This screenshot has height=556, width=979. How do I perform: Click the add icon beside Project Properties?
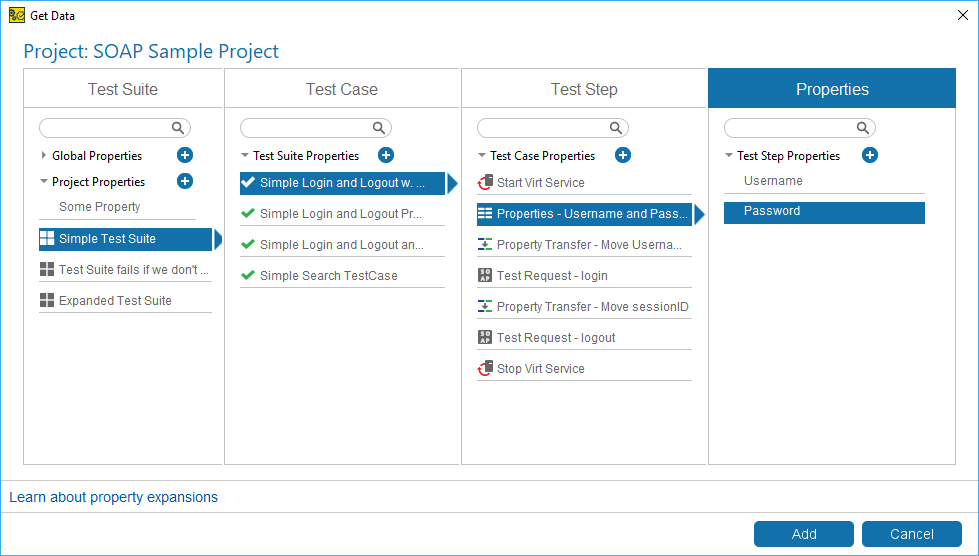[185, 182]
